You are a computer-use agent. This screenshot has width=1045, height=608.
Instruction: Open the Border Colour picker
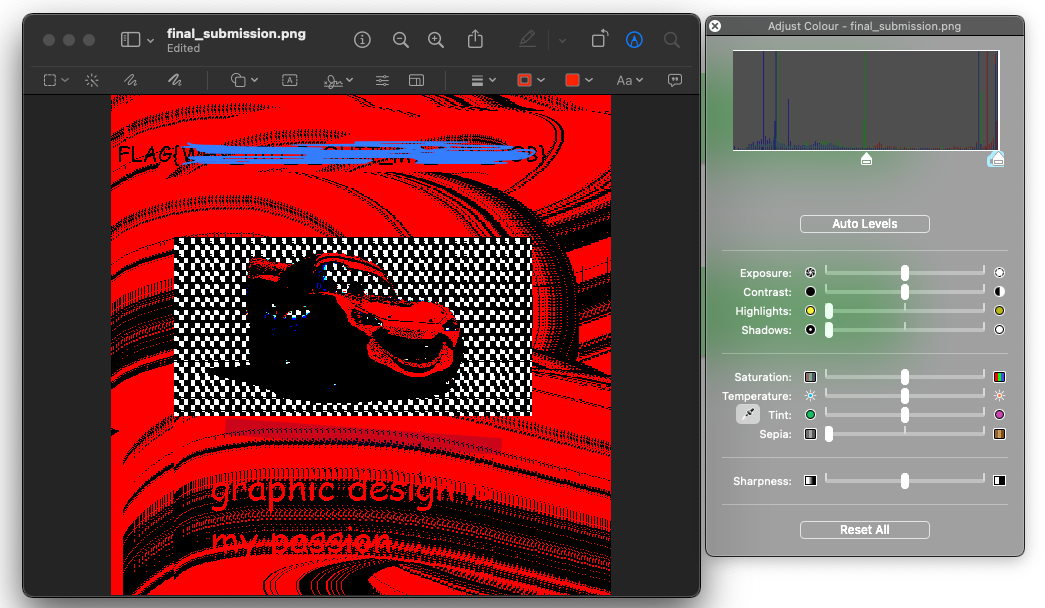point(530,80)
